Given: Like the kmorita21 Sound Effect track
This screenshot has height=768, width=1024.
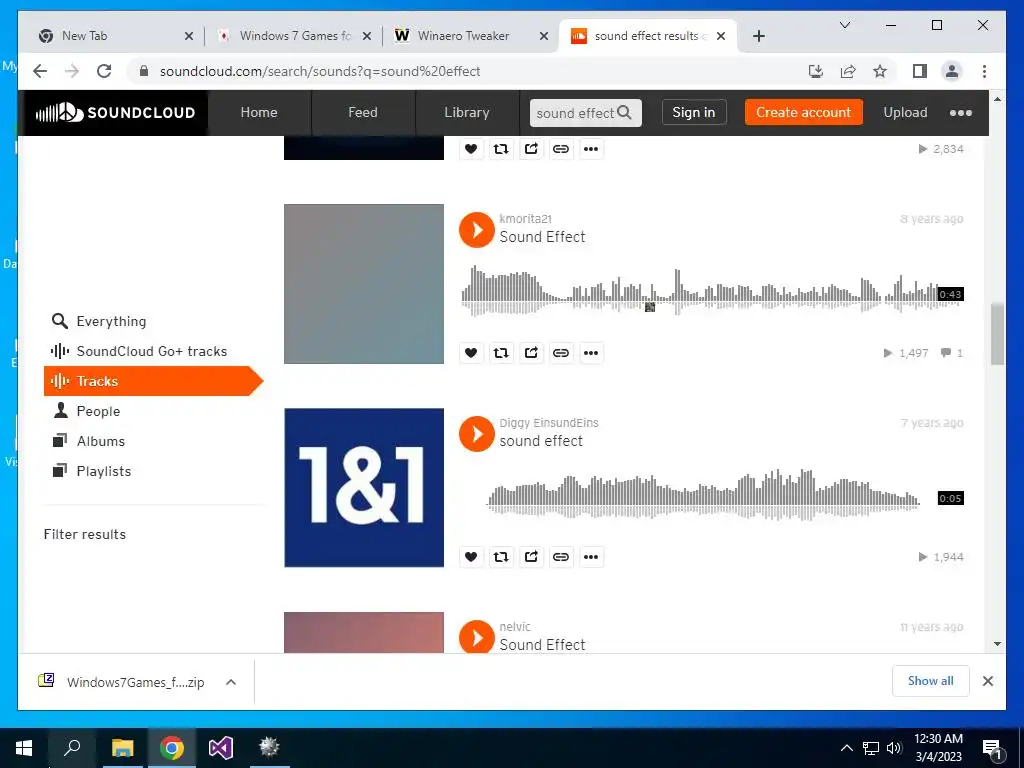Looking at the screenshot, I should (x=471, y=353).
